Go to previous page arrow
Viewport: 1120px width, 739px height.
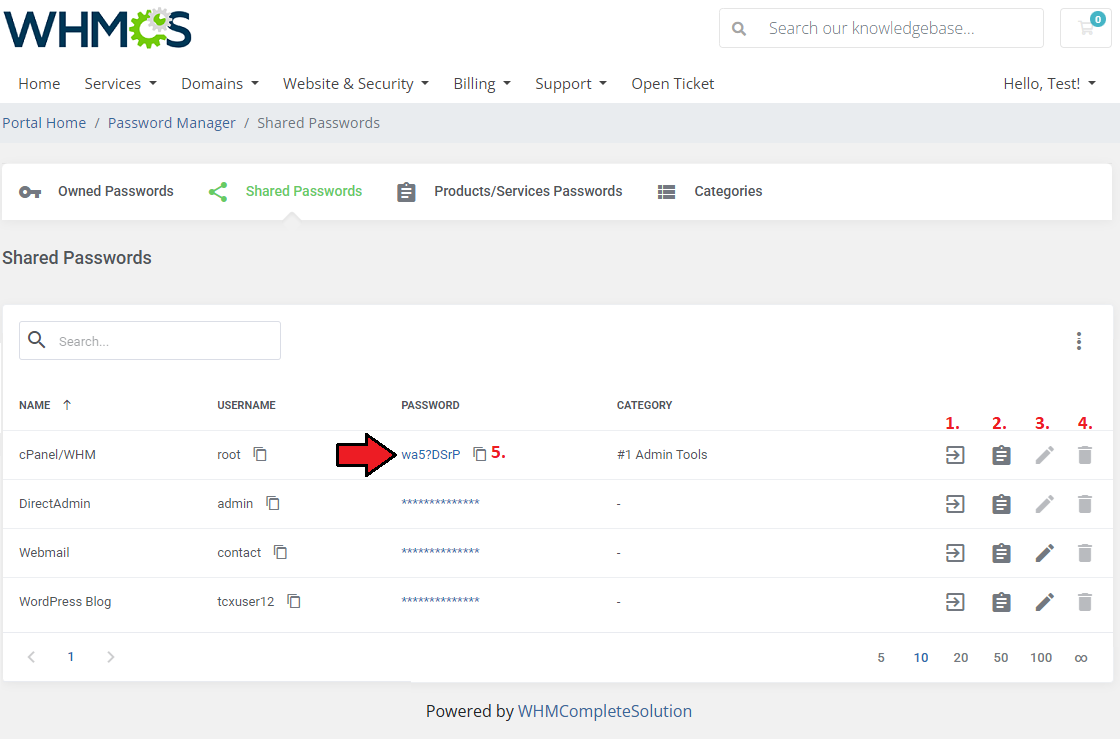pos(31,657)
